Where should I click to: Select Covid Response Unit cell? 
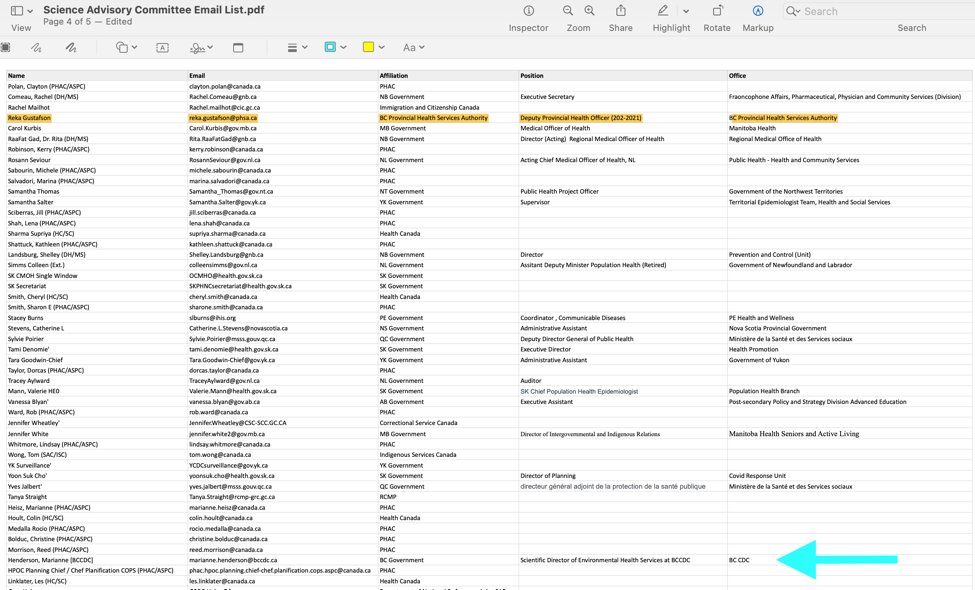point(757,476)
